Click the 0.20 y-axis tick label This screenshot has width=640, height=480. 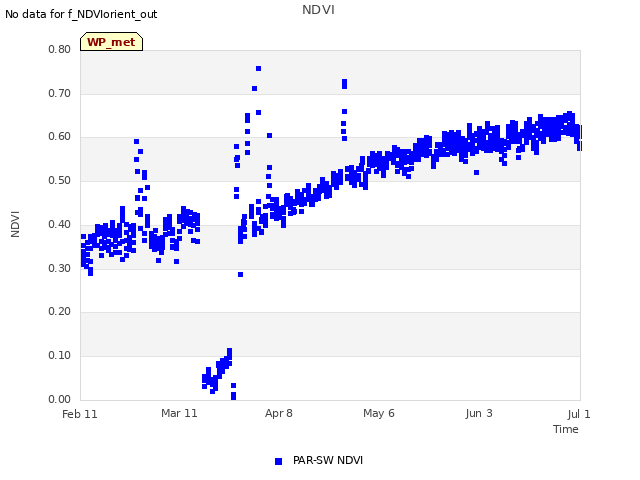[x=60, y=311]
